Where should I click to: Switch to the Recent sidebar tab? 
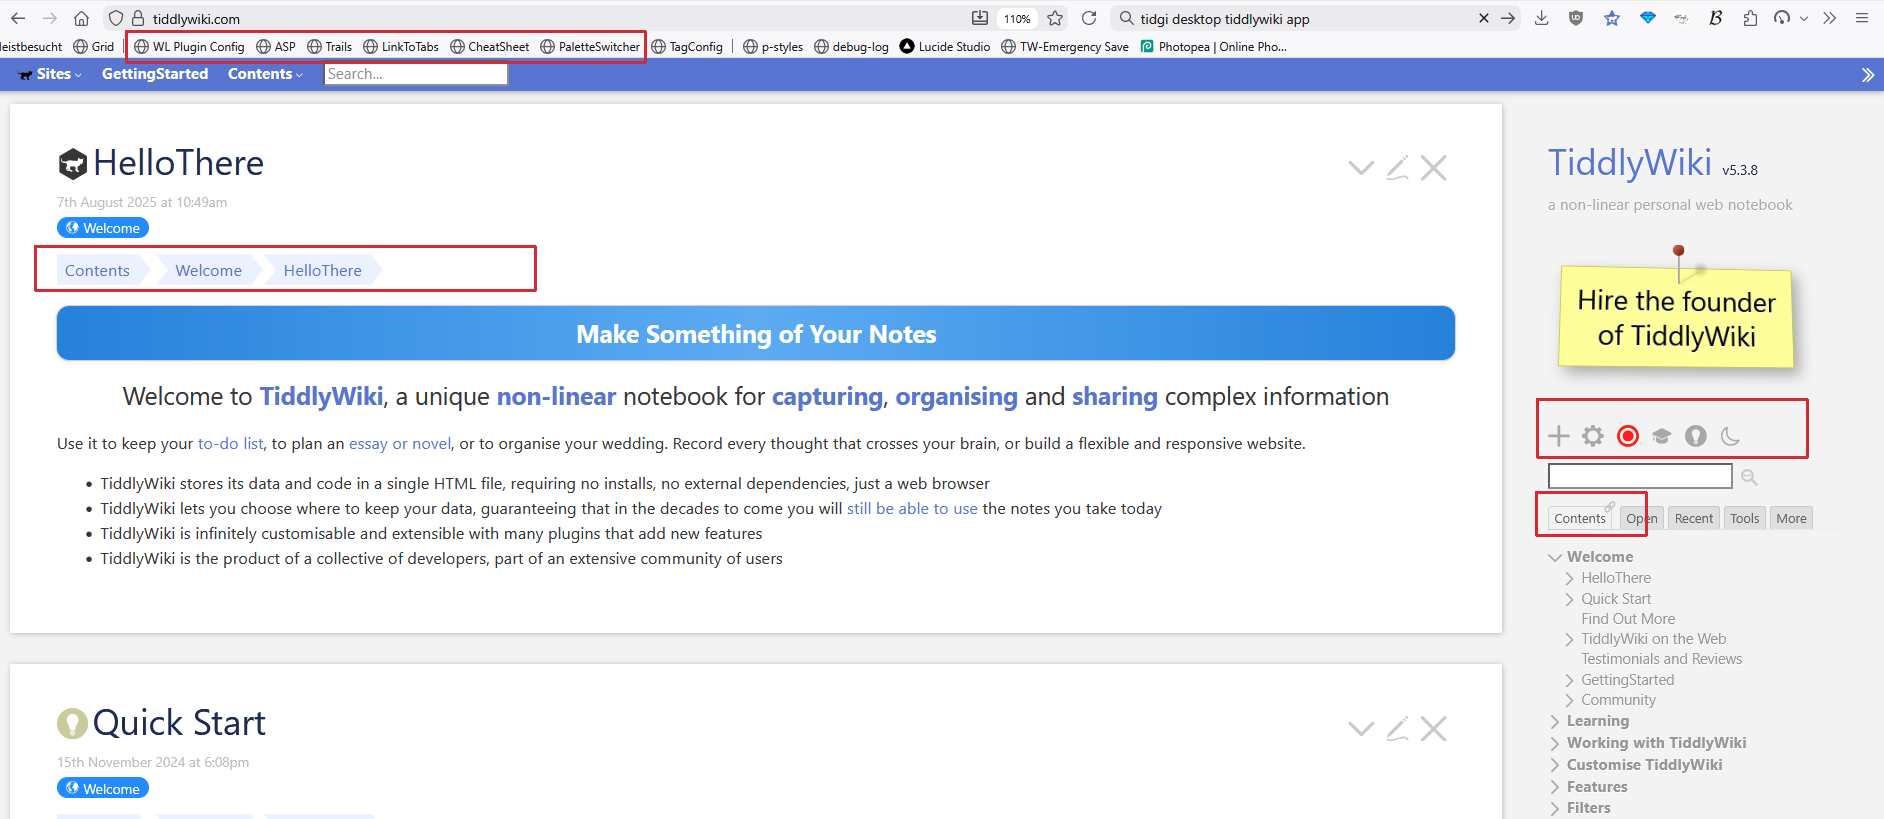[x=1693, y=518]
